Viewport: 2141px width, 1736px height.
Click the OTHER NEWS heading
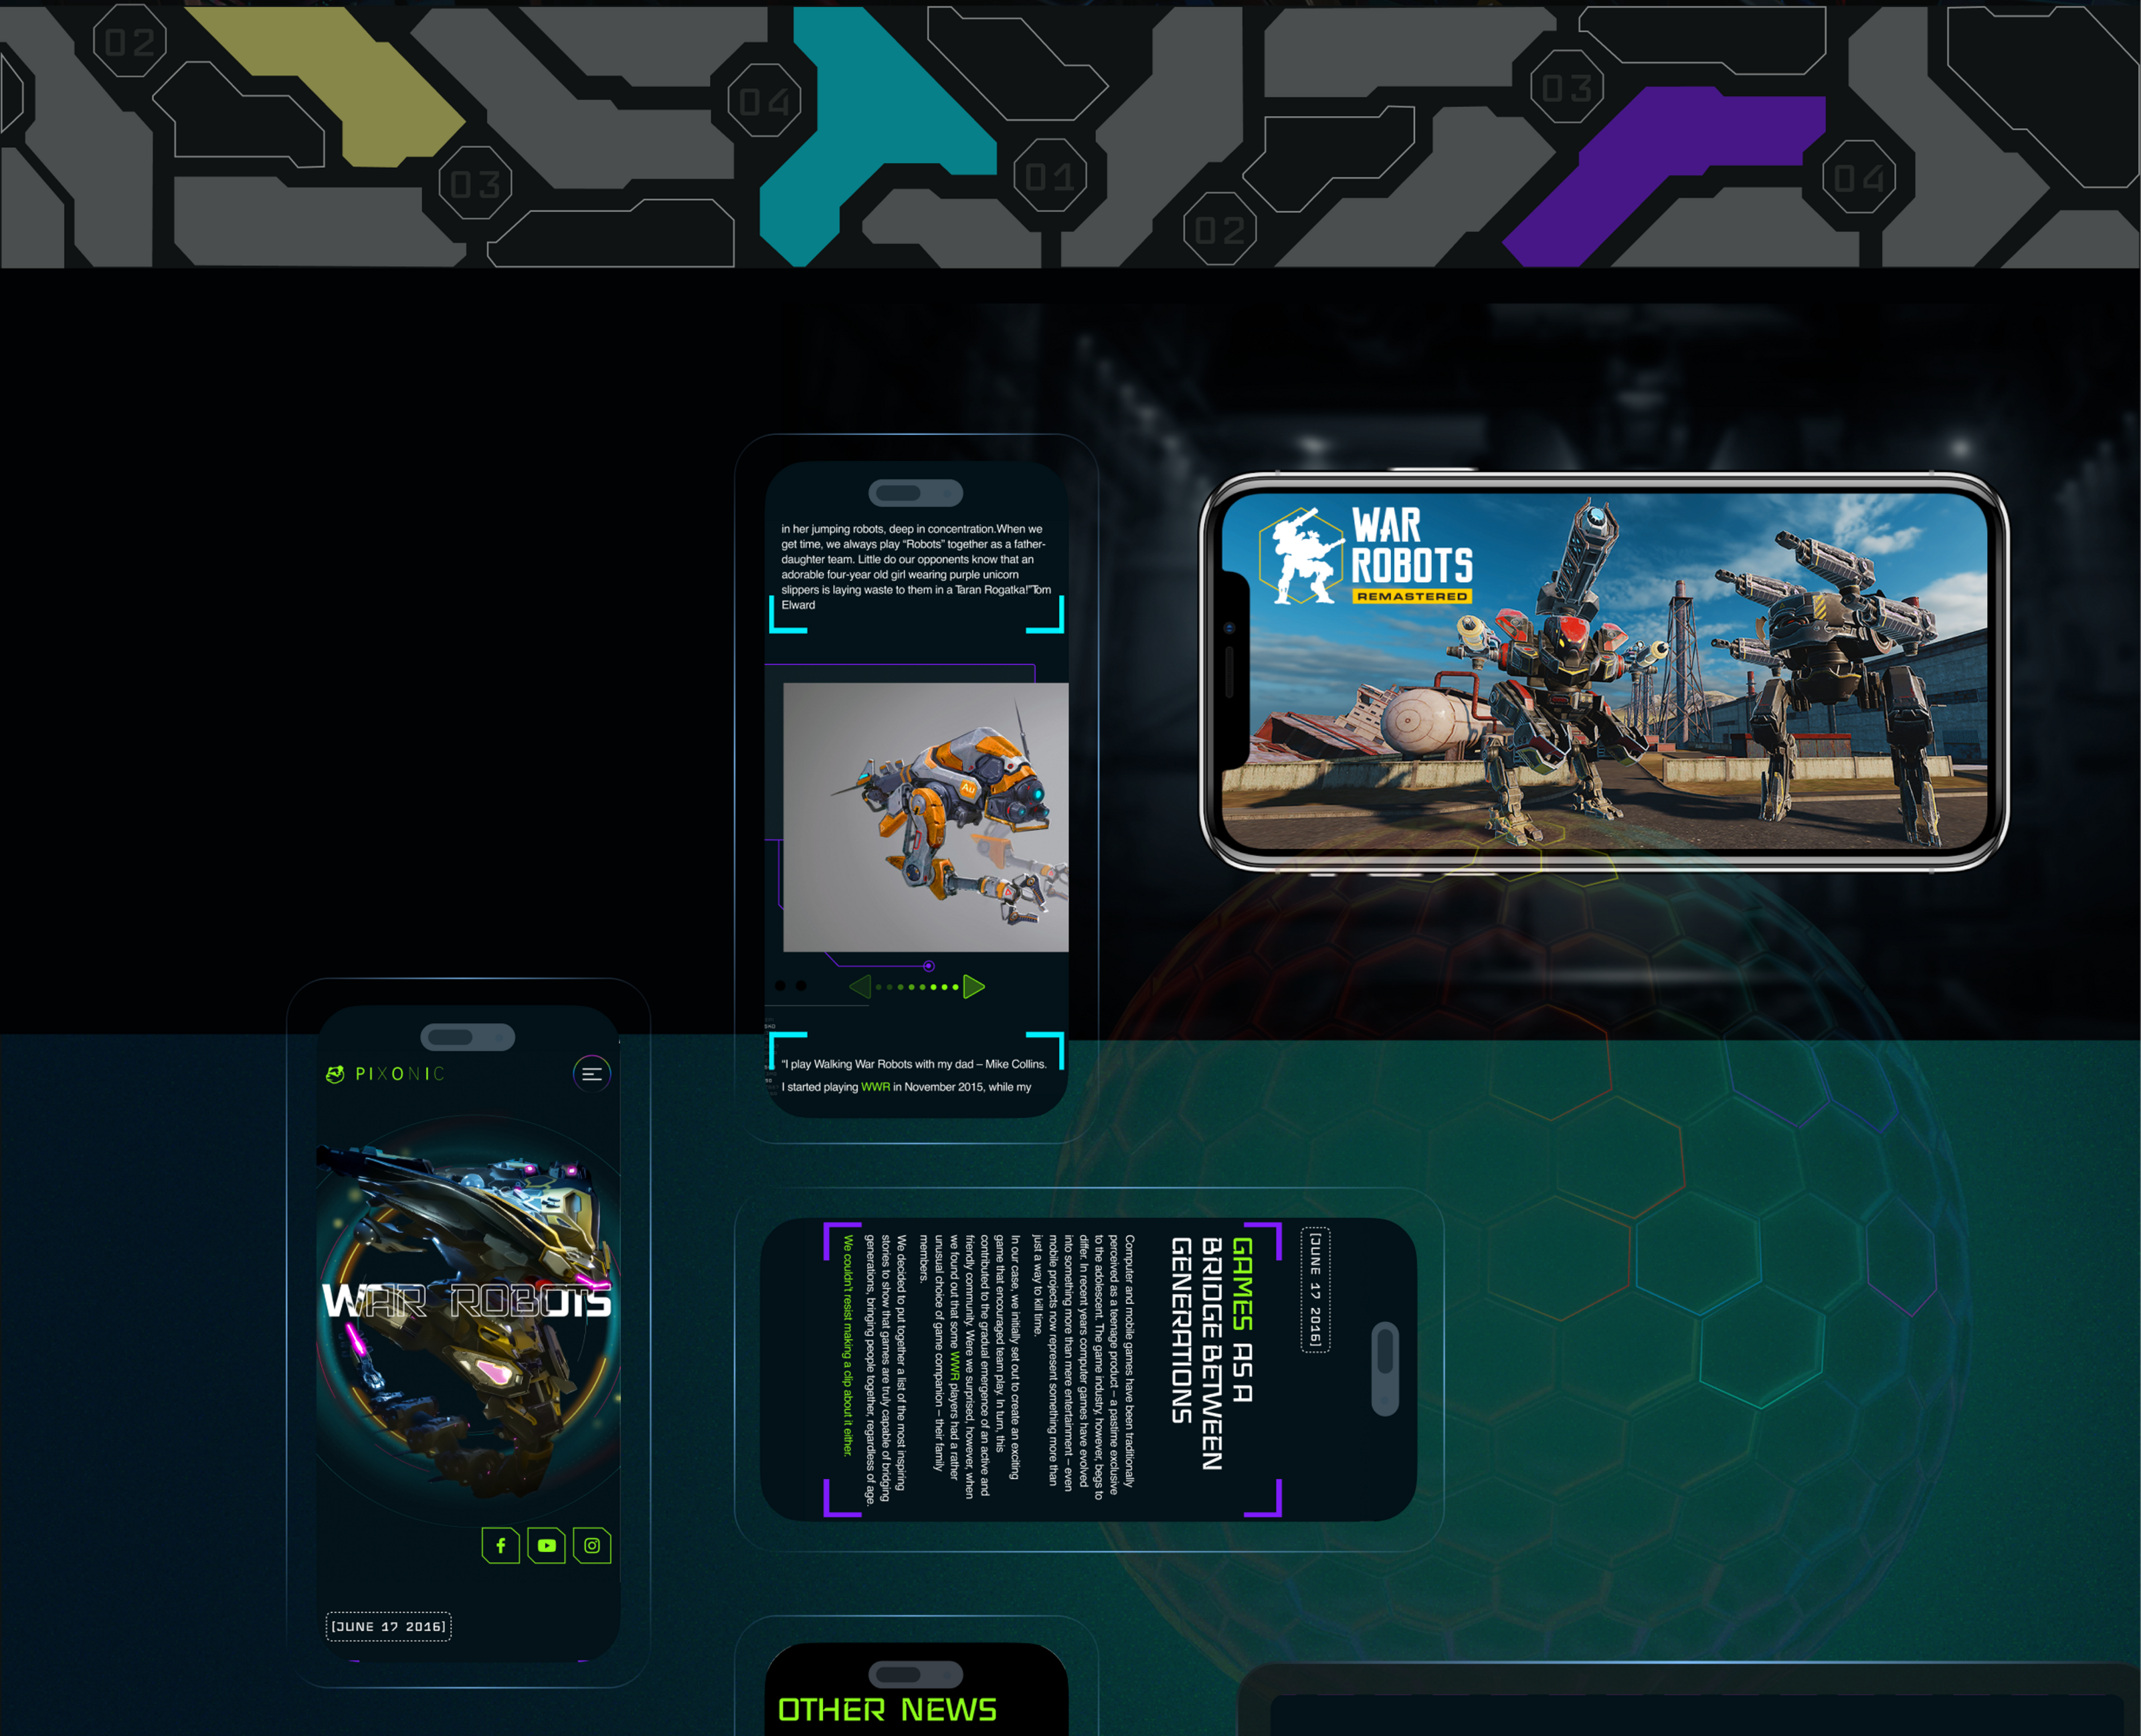887,1709
